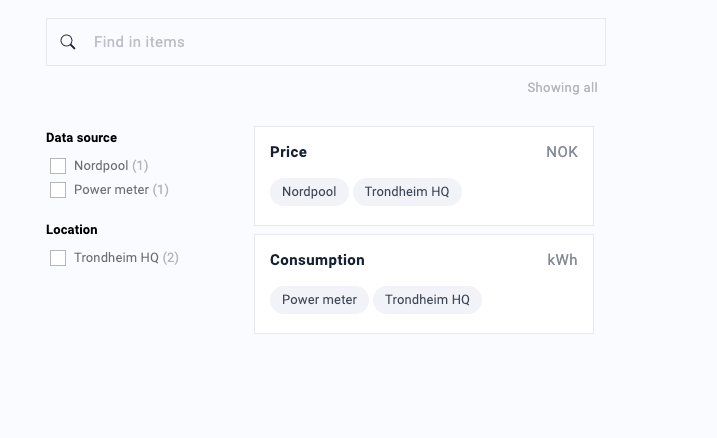Click the "Showing all" status text

click(562, 88)
